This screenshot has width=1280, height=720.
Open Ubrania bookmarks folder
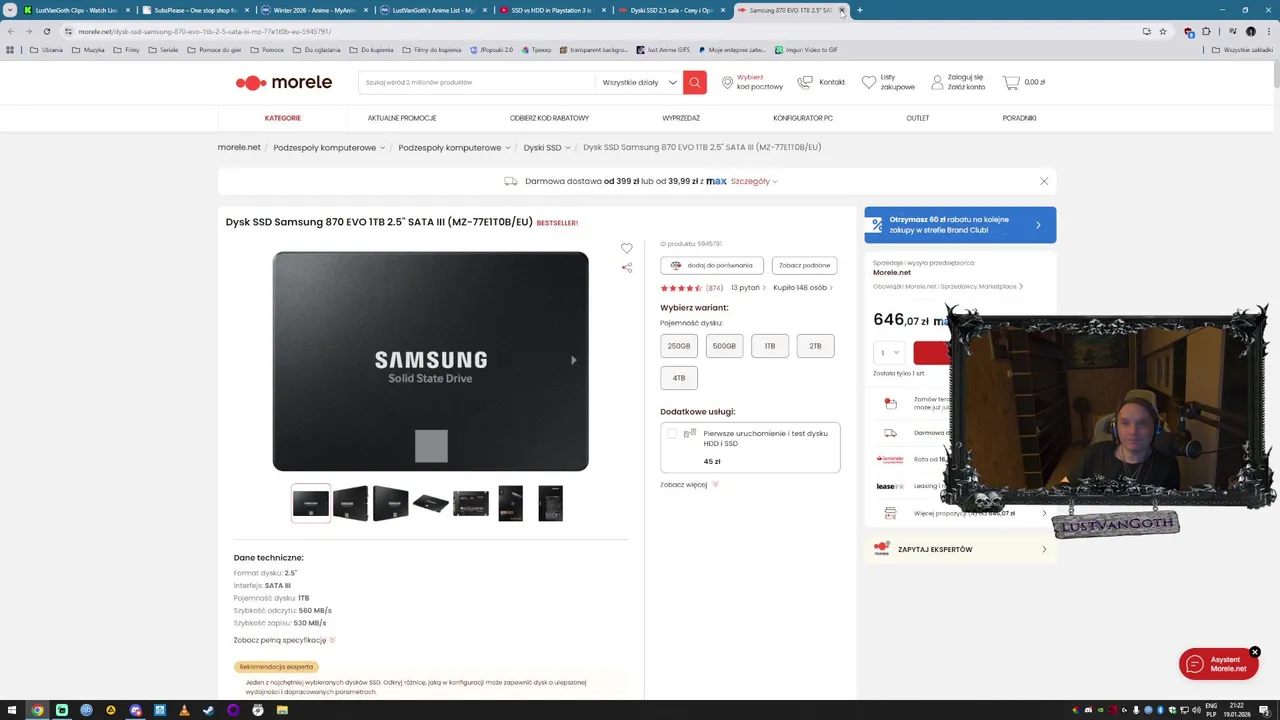[47, 49]
